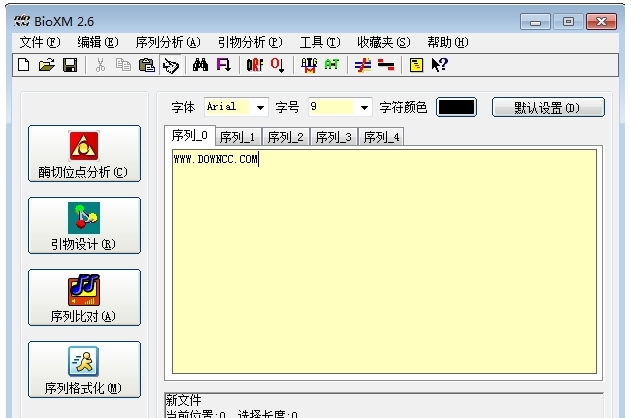631x418 pixels.
Task: Click the purple F find-next icon
Action: coord(223,65)
